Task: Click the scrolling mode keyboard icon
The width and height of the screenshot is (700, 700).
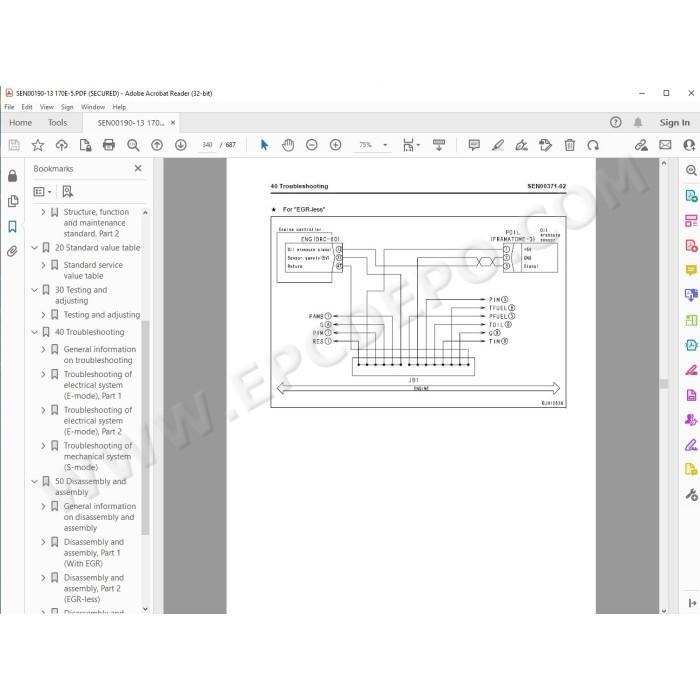Action: [439, 145]
